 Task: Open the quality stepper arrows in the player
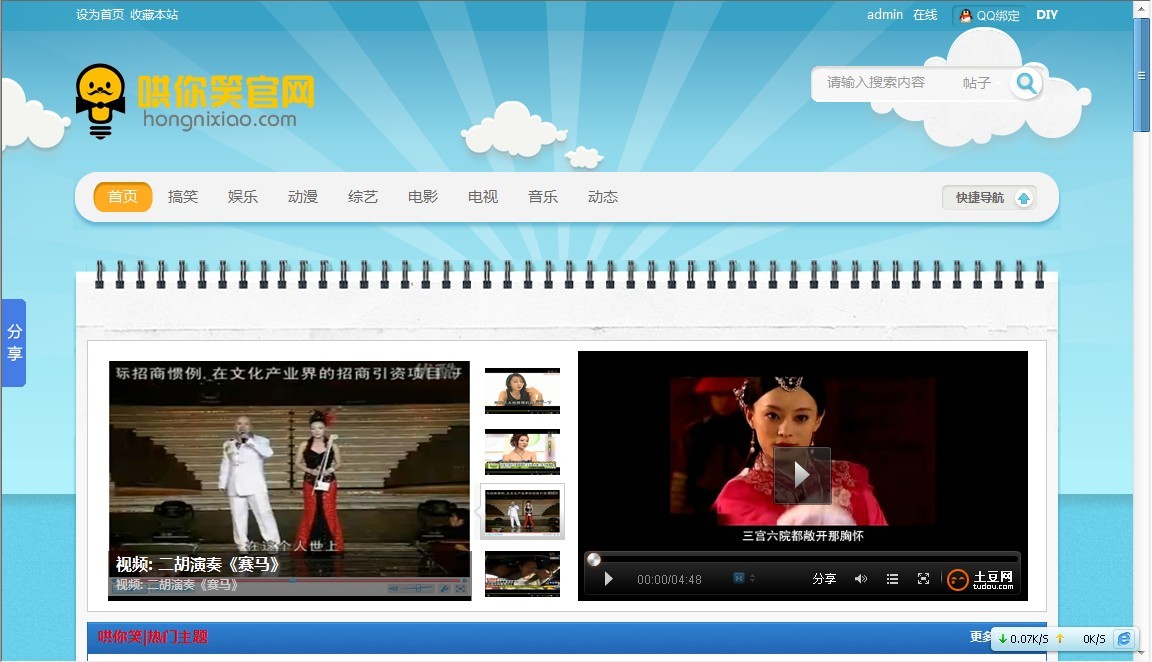(x=752, y=578)
